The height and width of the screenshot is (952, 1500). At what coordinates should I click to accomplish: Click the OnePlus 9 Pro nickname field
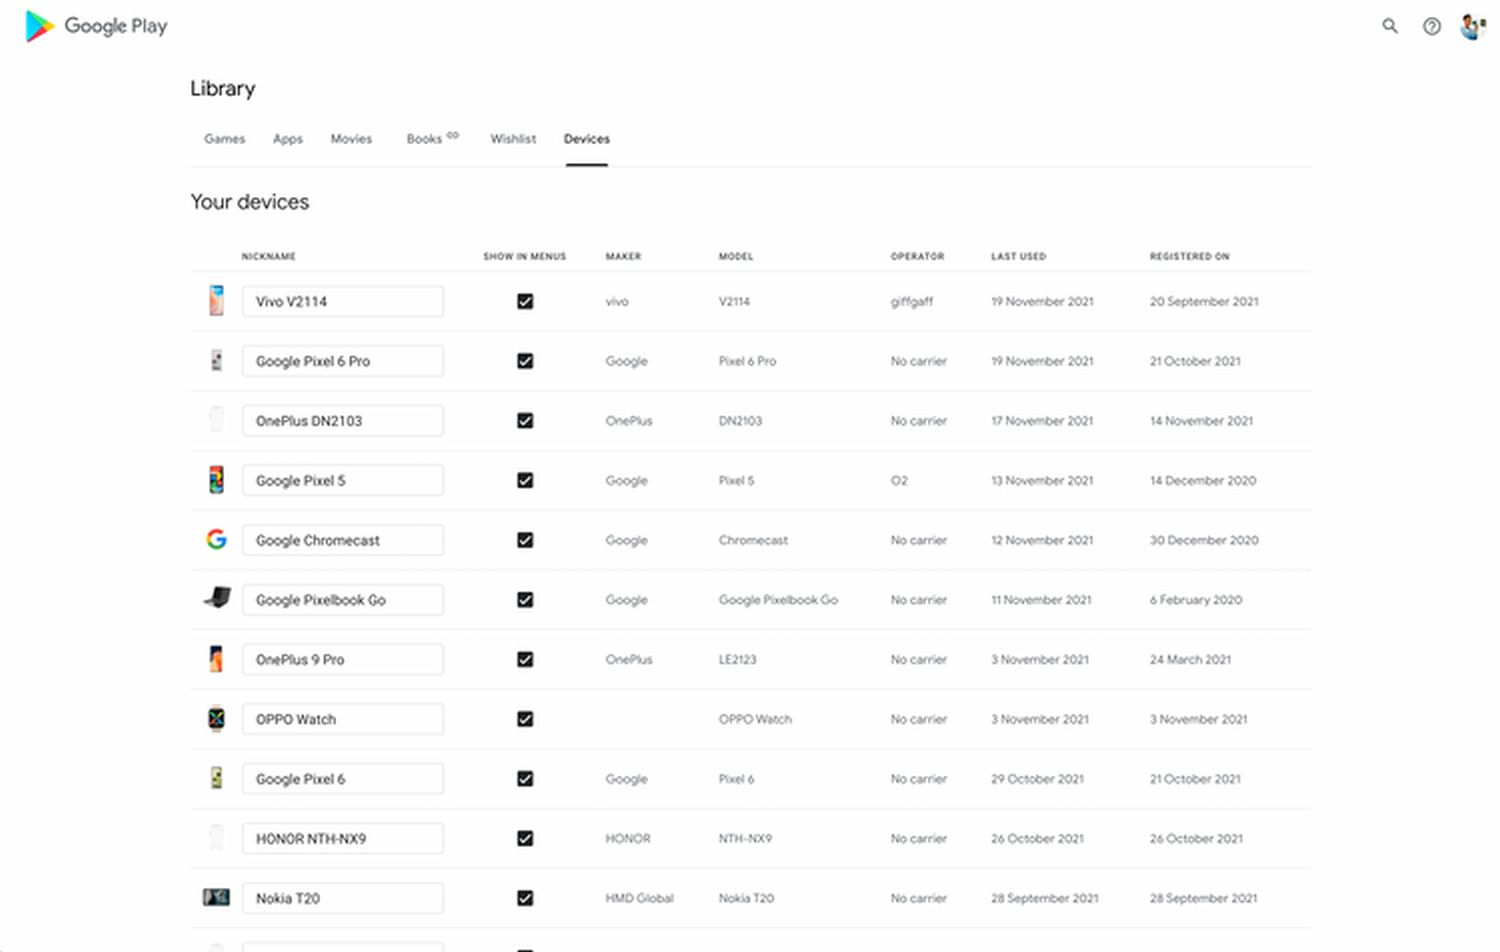coord(342,660)
